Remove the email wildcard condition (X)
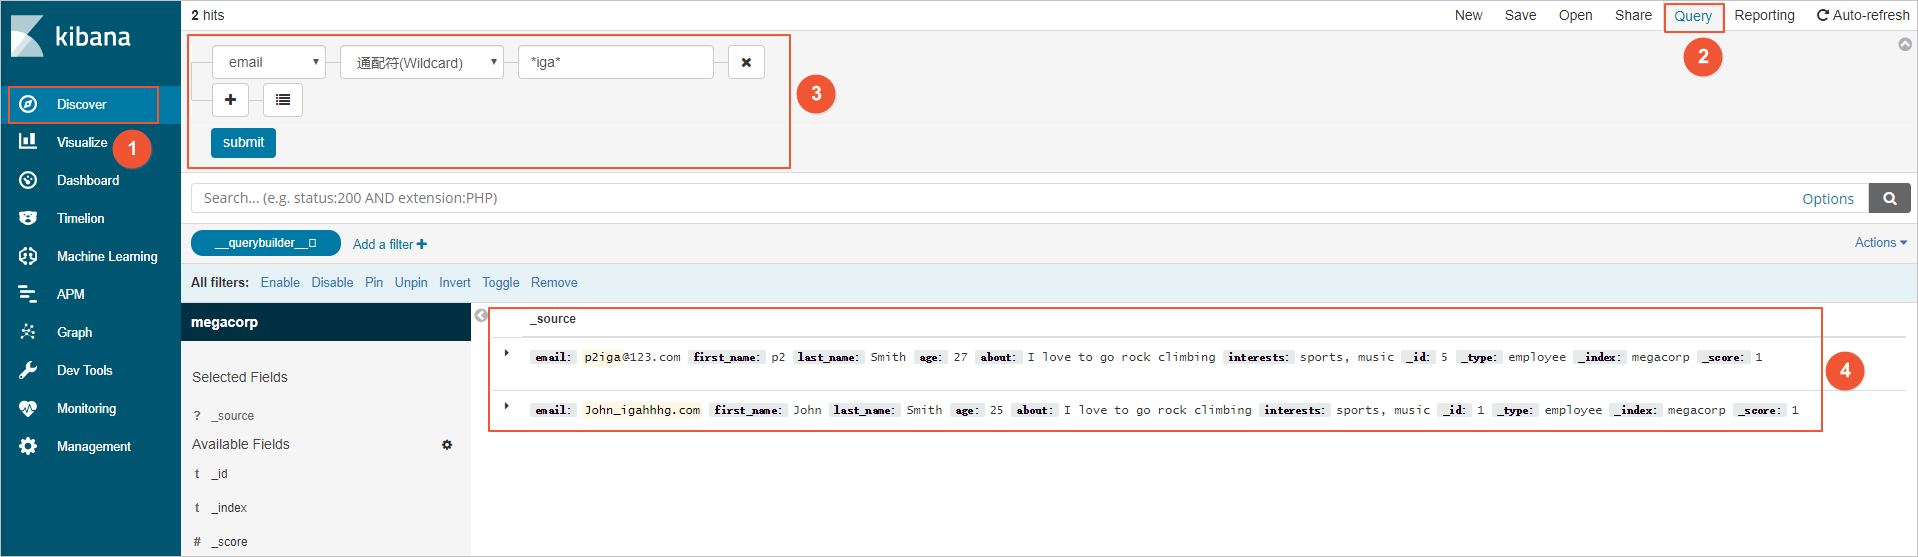Image resolution: width=1918 pixels, height=557 pixels. 746,62
